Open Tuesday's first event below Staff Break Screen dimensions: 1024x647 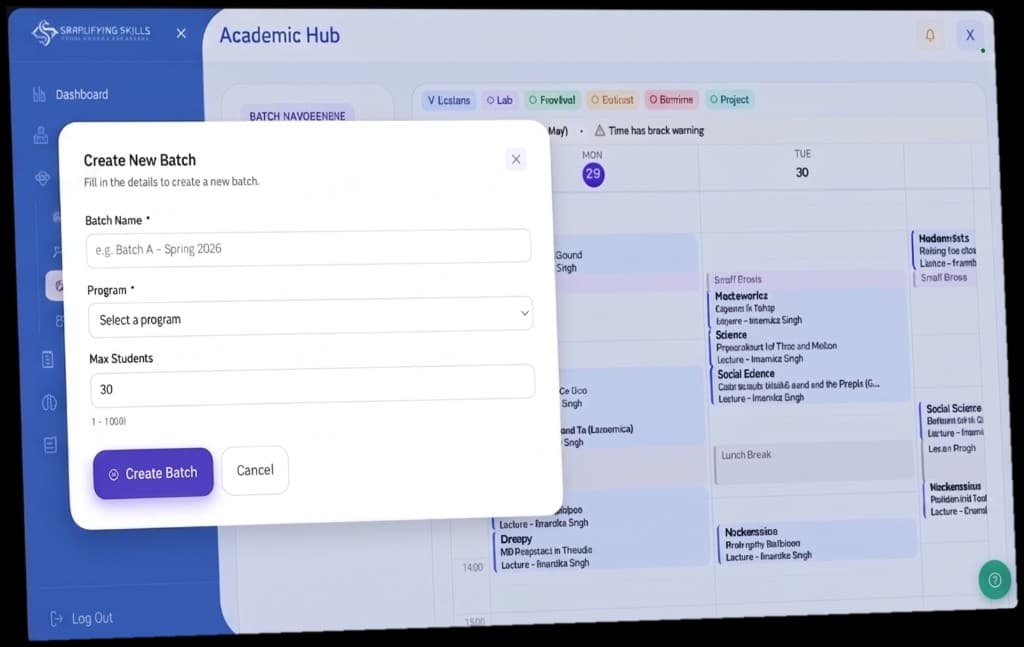pos(805,308)
